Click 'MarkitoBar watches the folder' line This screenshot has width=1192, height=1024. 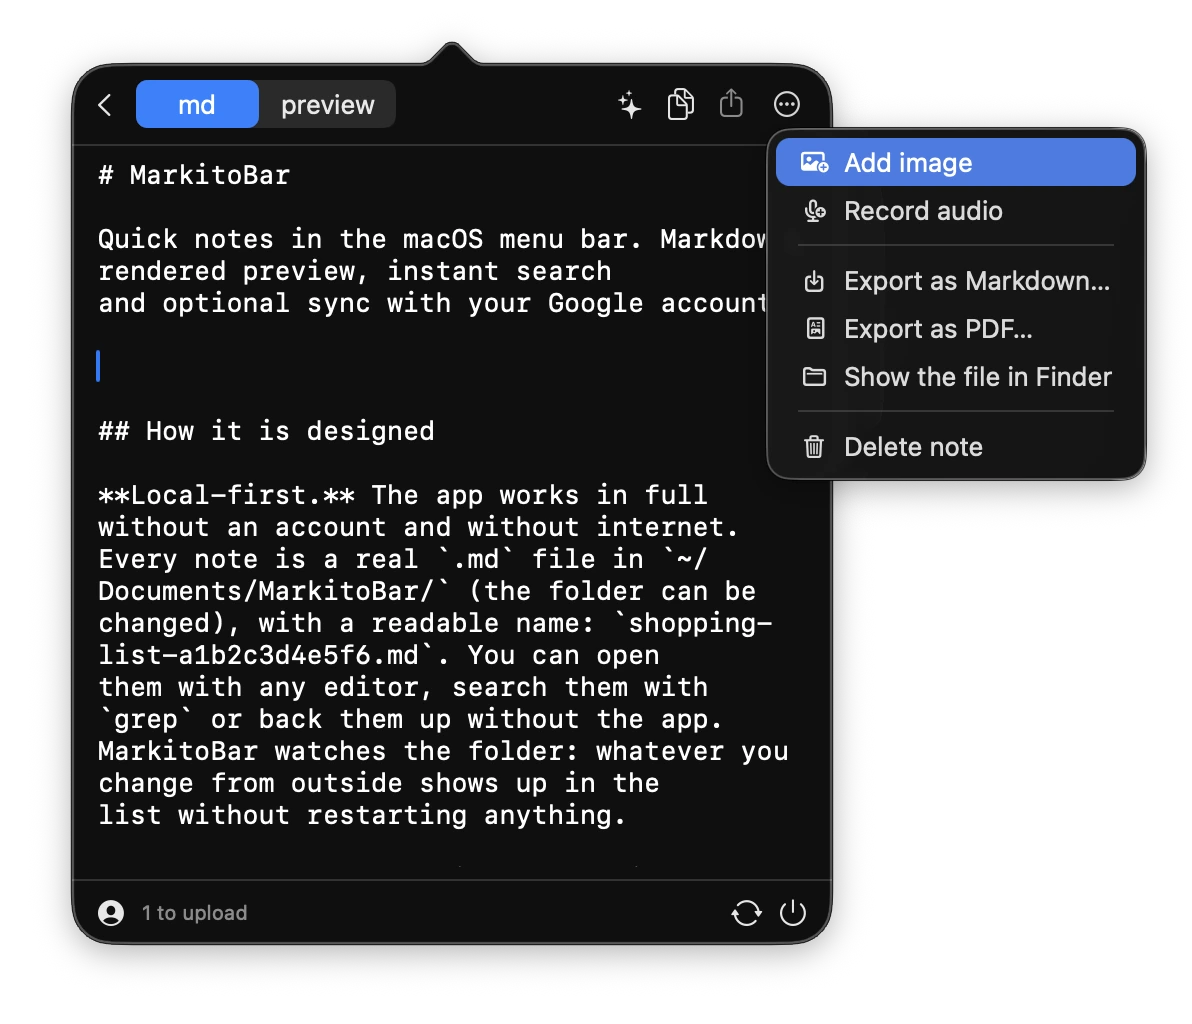point(443,752)
